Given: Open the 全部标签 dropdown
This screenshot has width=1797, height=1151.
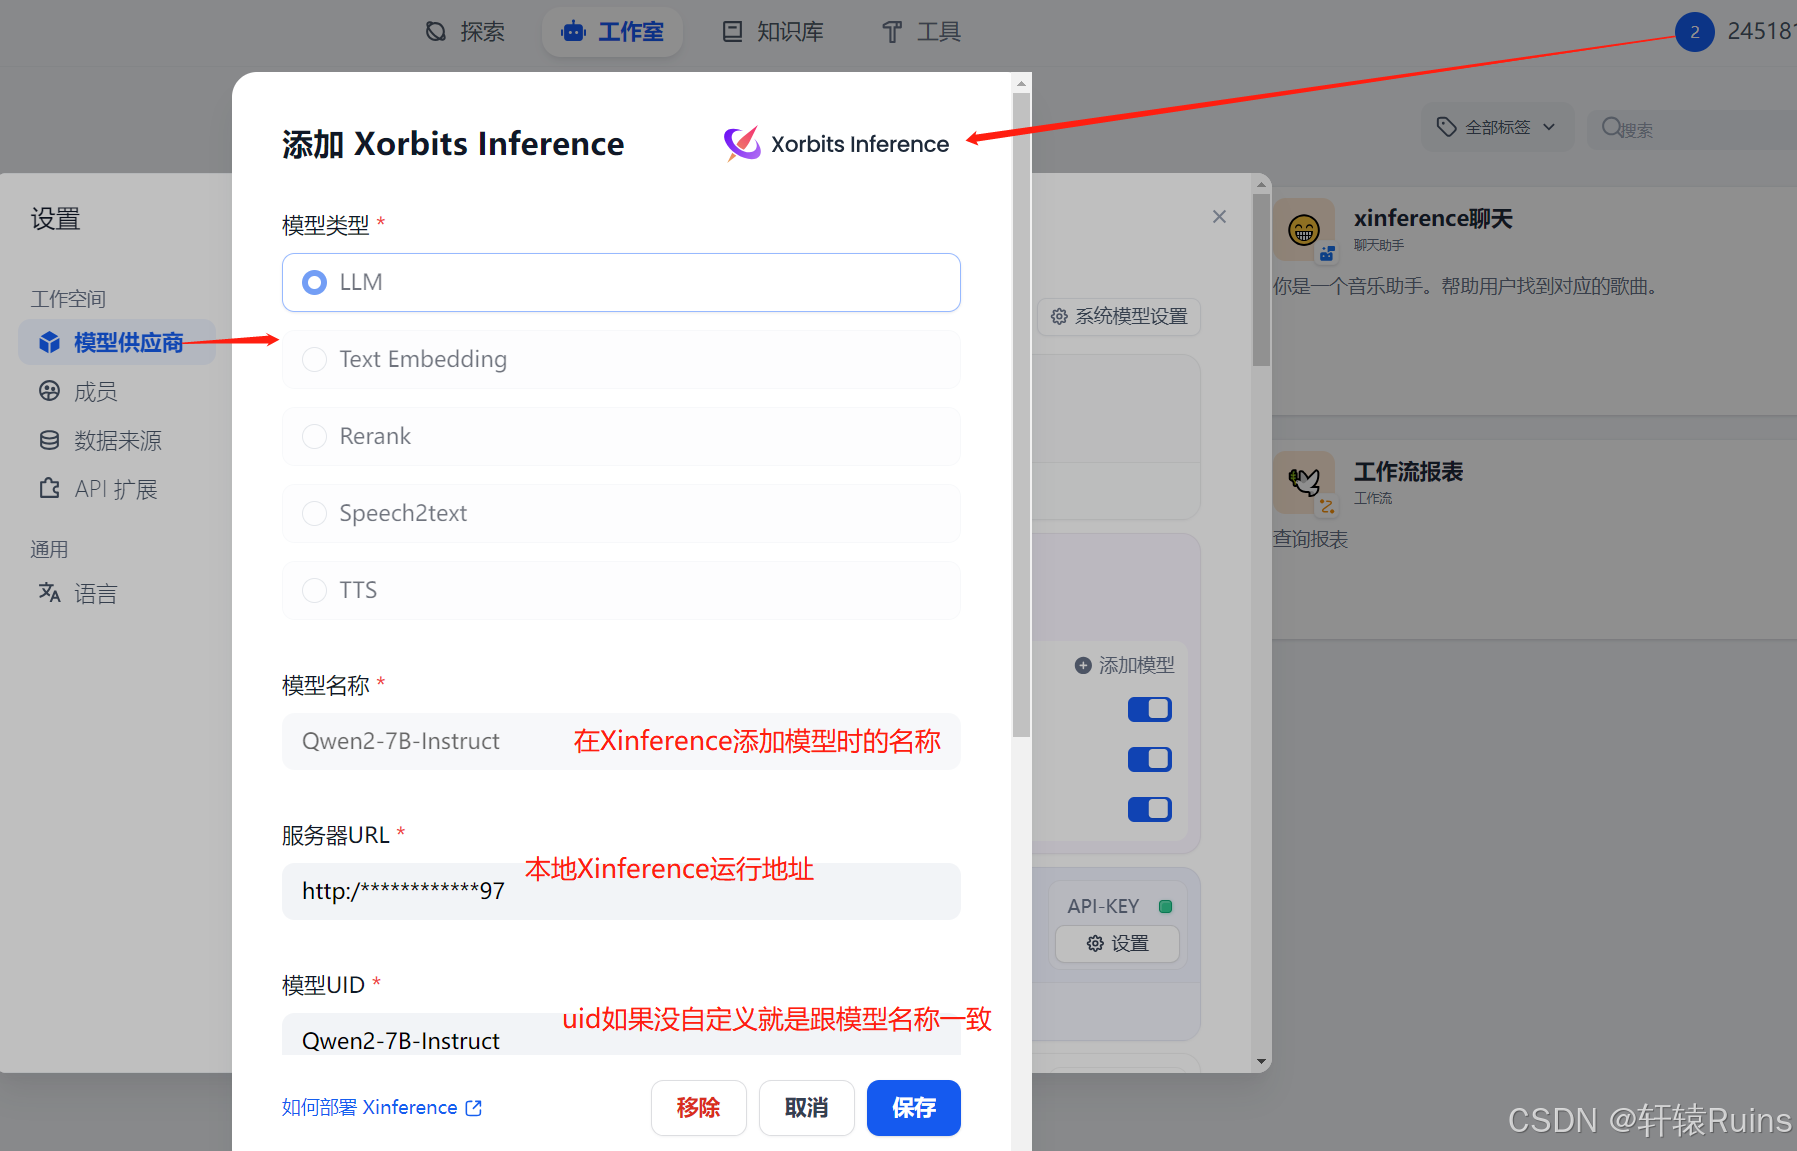Looking at the screenshot, I should click(x=1496, y=127).
